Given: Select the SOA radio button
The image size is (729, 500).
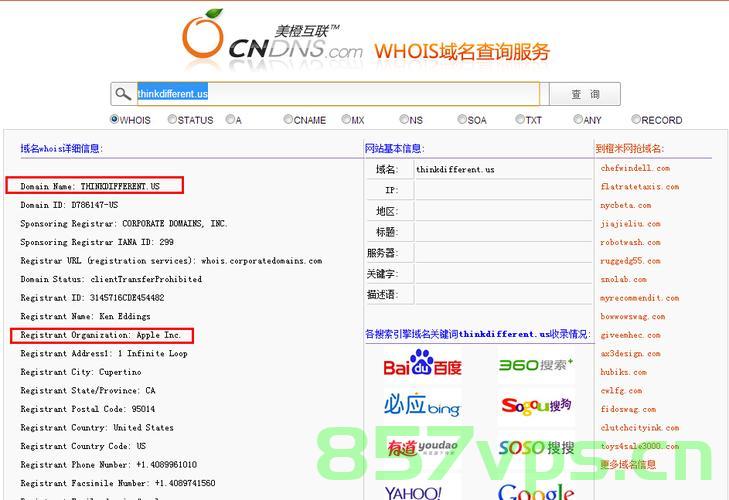Looking at the screenshot, I should pos(462,120).
